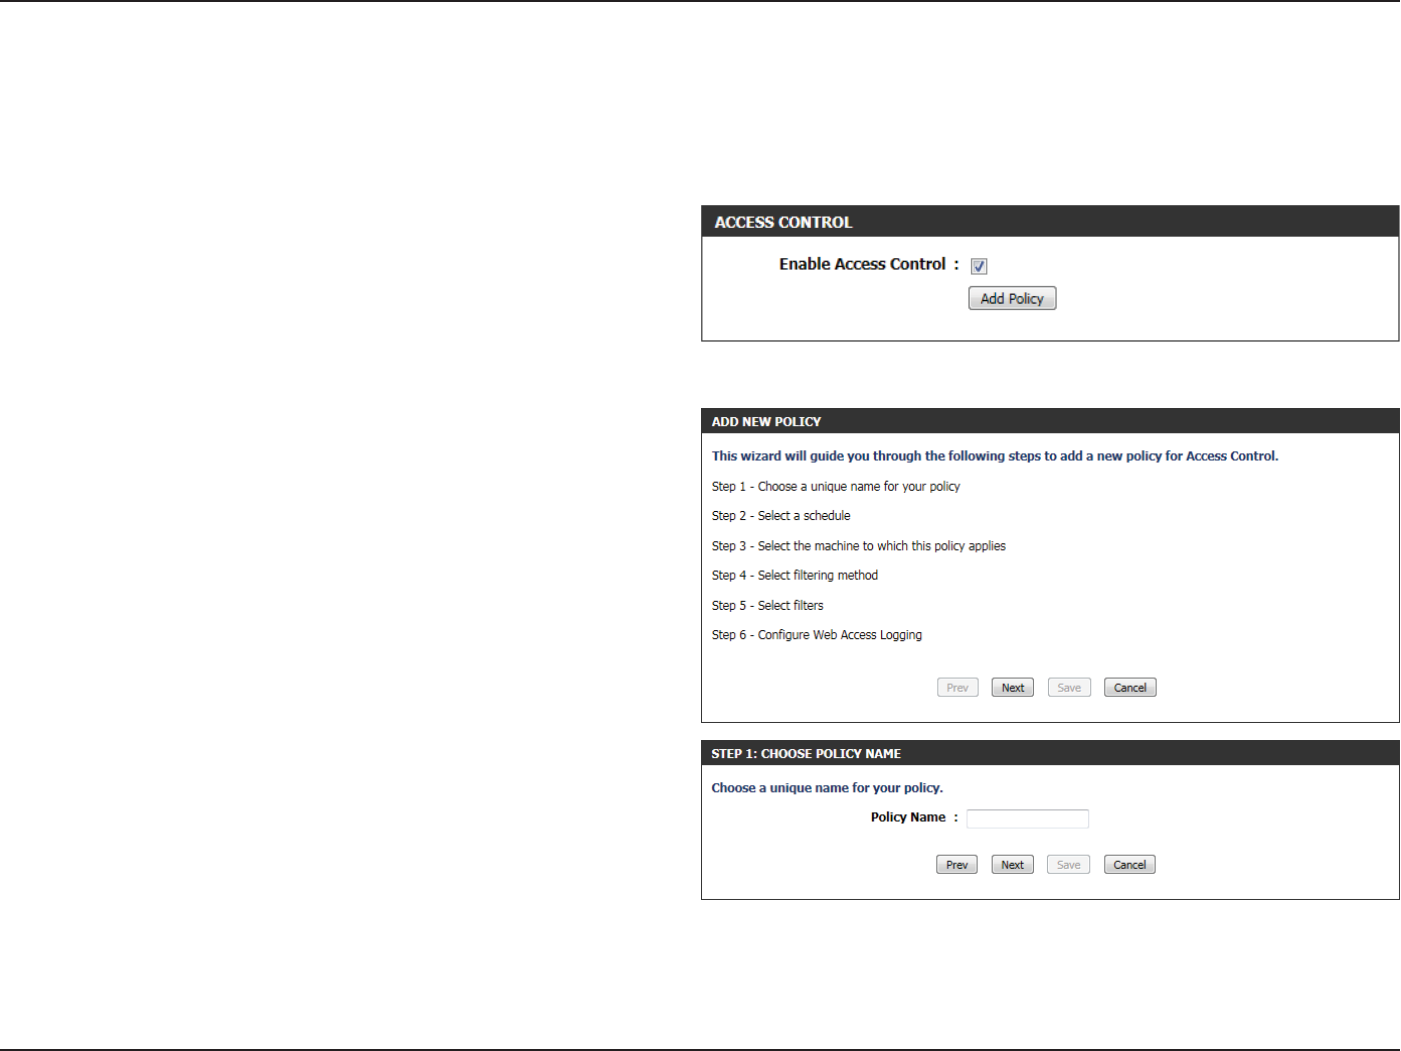The image size is (1401, 1051).
Task: Click Cancel in the Add New Policy wizard
Action: click(1130, 687)
